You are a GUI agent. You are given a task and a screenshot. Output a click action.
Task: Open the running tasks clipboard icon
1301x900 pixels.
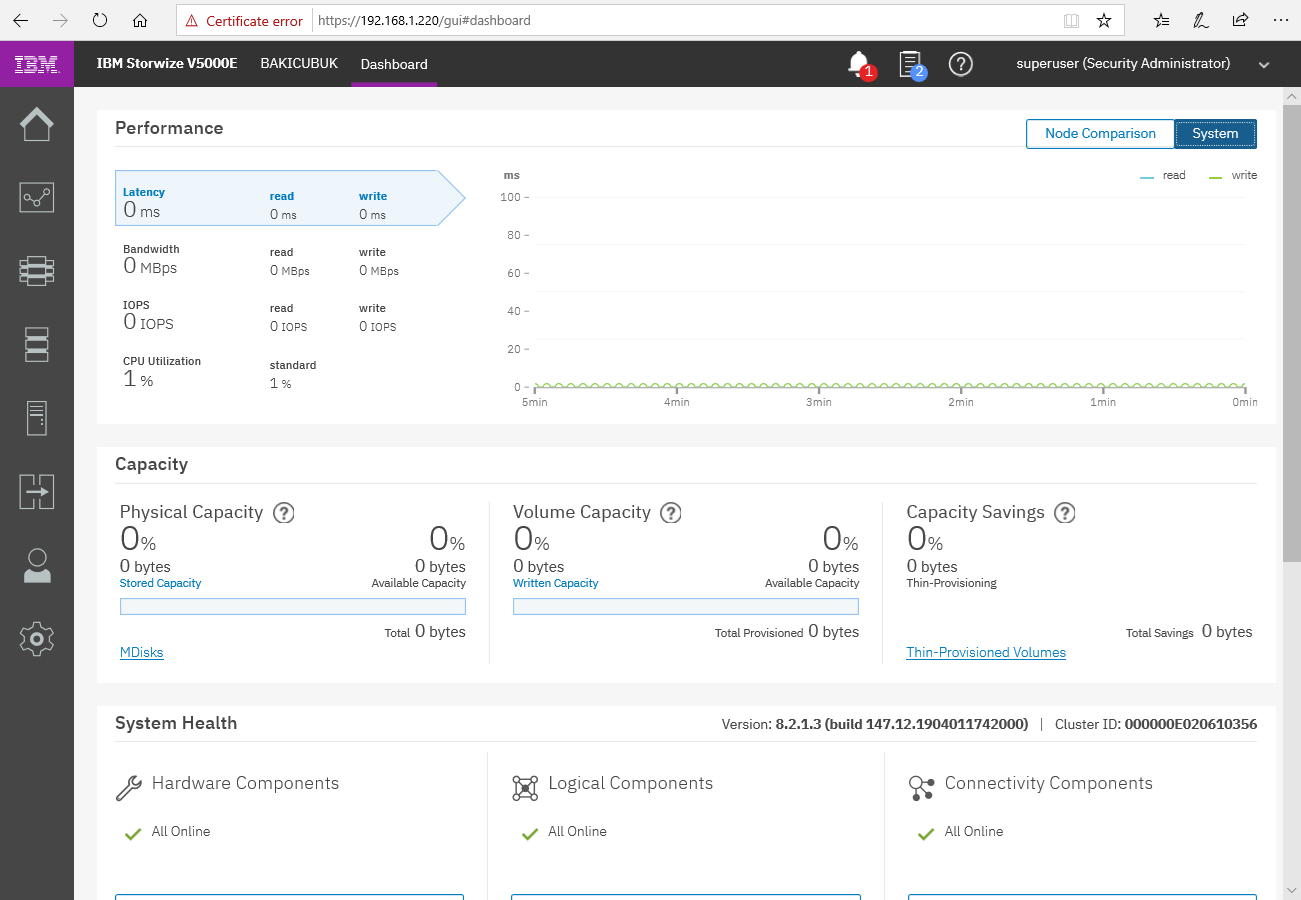(910, 64)
